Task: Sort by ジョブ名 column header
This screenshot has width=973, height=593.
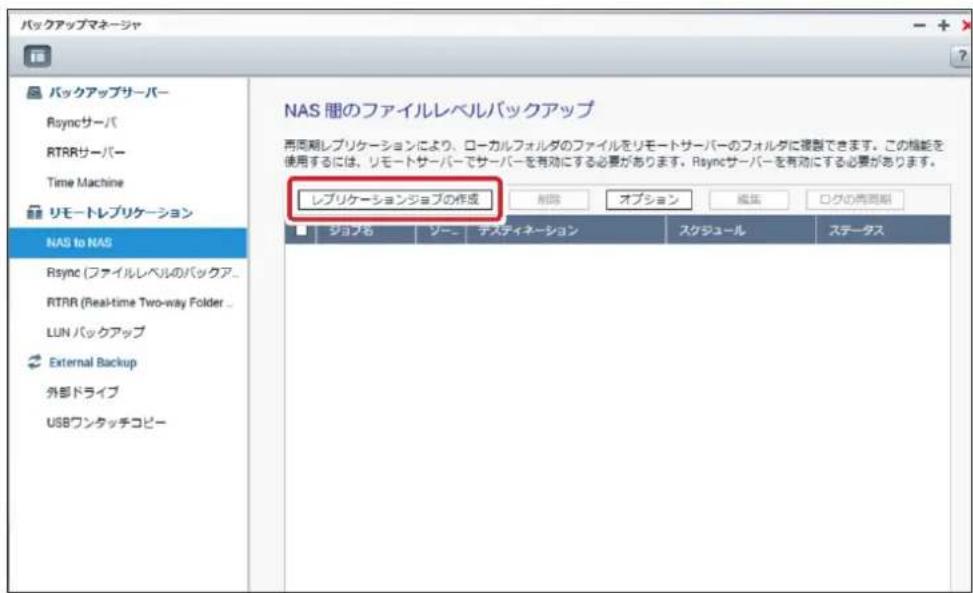Action: click(366, 230)
